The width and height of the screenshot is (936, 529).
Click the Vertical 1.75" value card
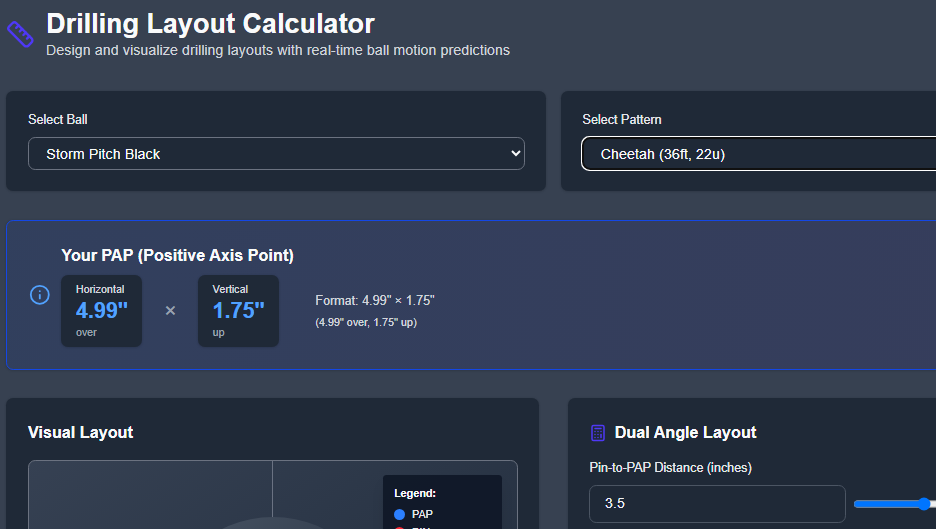238,311
